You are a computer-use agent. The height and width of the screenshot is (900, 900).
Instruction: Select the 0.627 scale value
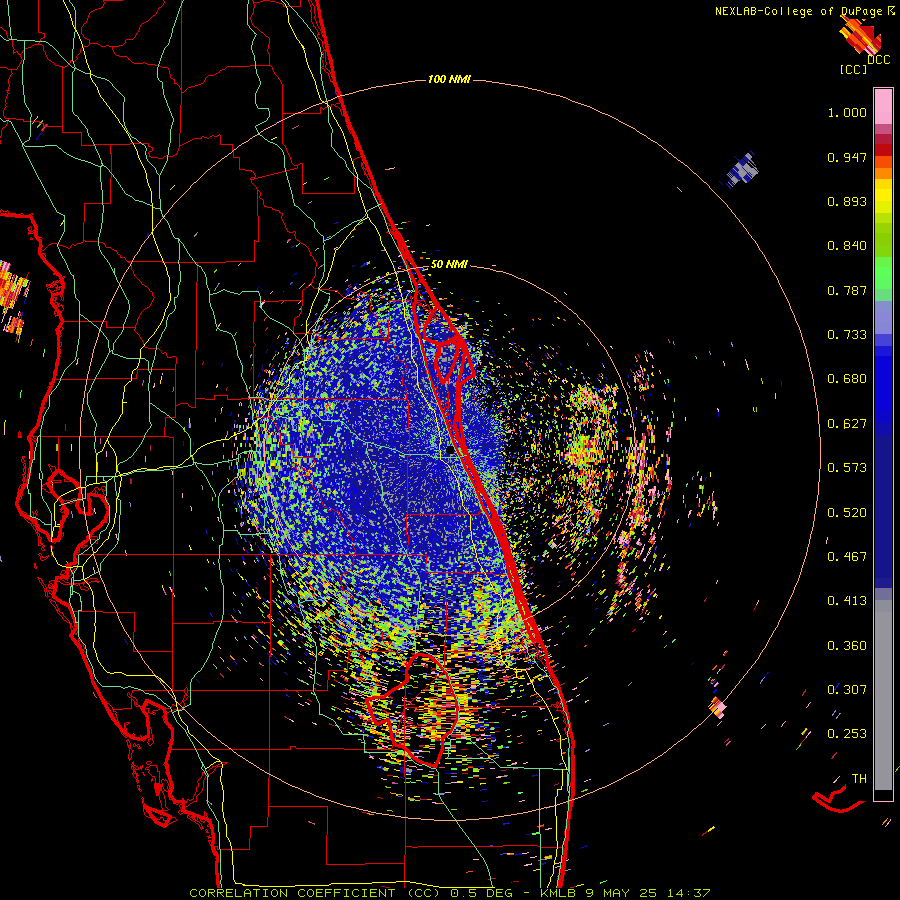[847, 424]
